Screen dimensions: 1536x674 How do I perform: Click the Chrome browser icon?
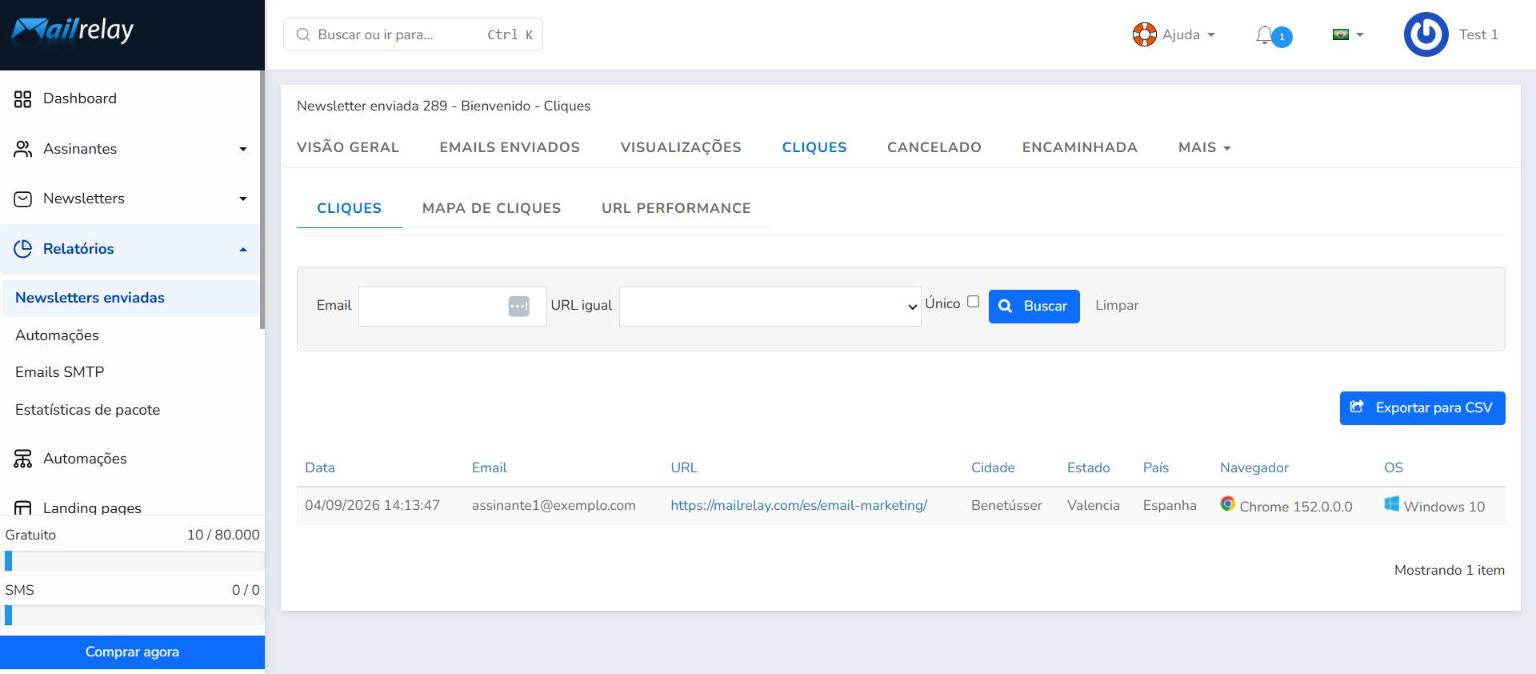[x=1227, y=504]
